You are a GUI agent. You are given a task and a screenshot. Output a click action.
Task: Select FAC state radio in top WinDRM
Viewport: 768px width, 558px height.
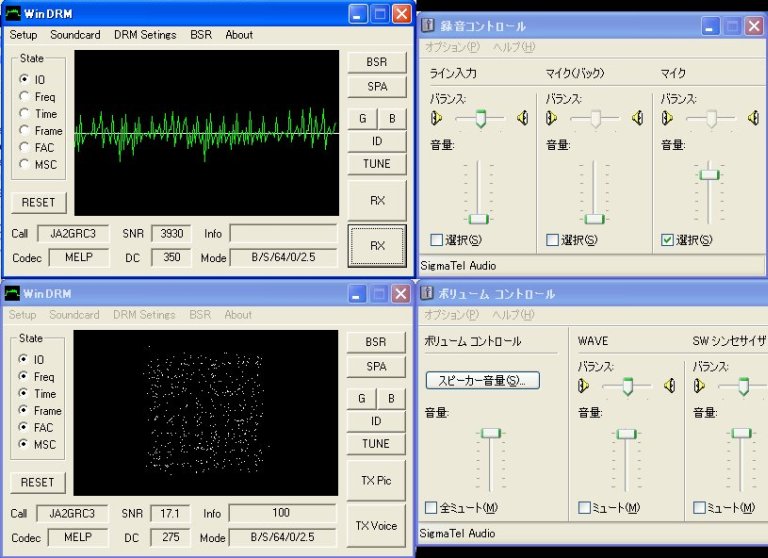pos(24,147)
